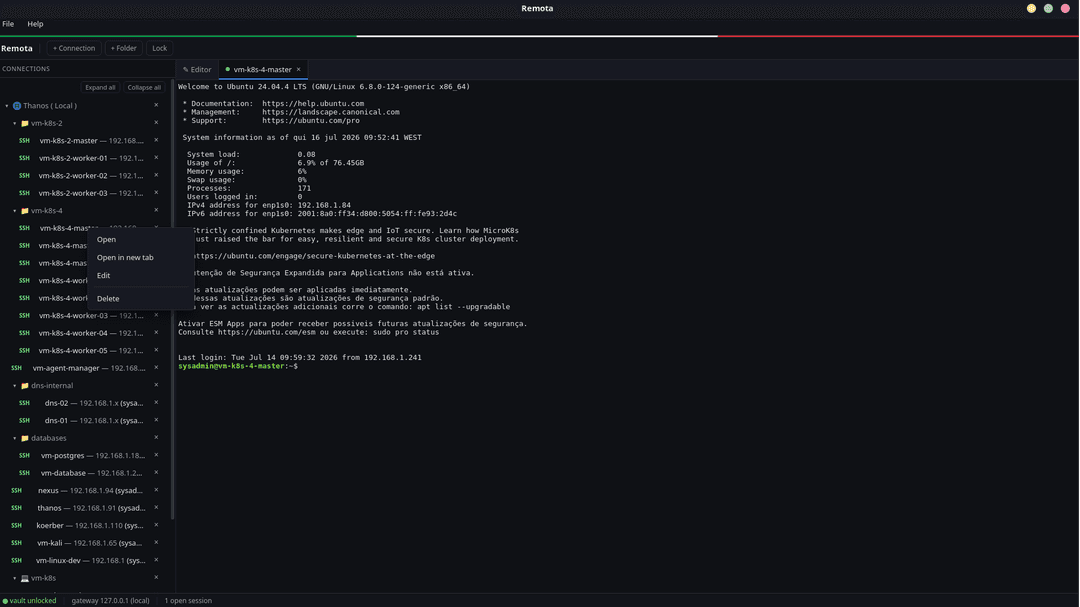Select the koerber connection row
This screenshot has width=1080, height=607.
pyautogui.click(x=85, y=526)
